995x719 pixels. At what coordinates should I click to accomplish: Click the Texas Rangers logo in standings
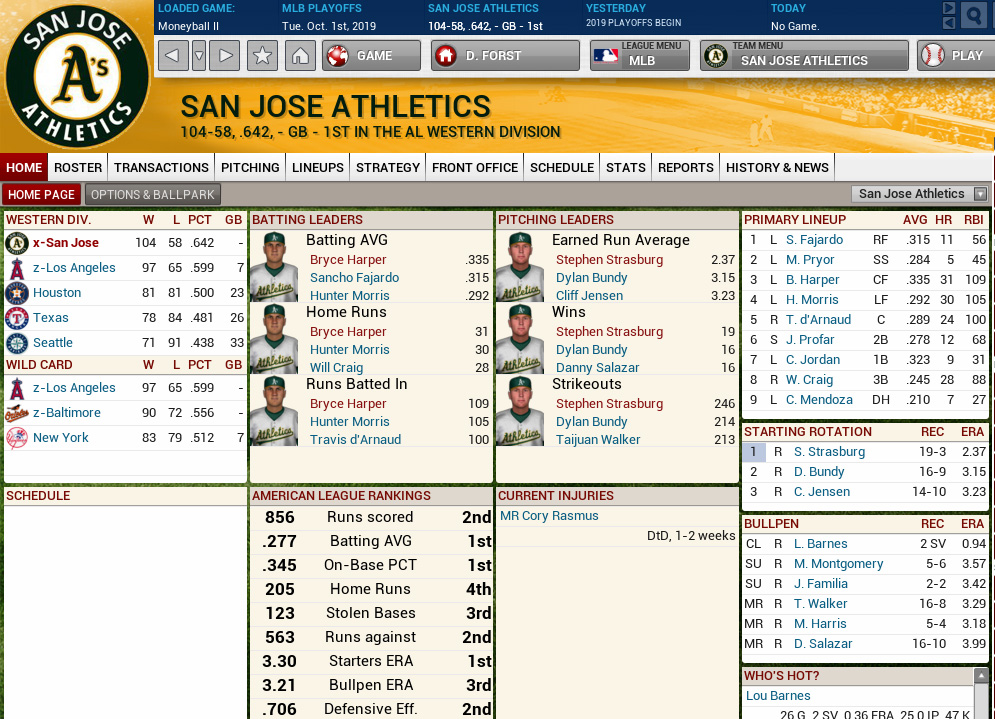click(x=17, y=318)
